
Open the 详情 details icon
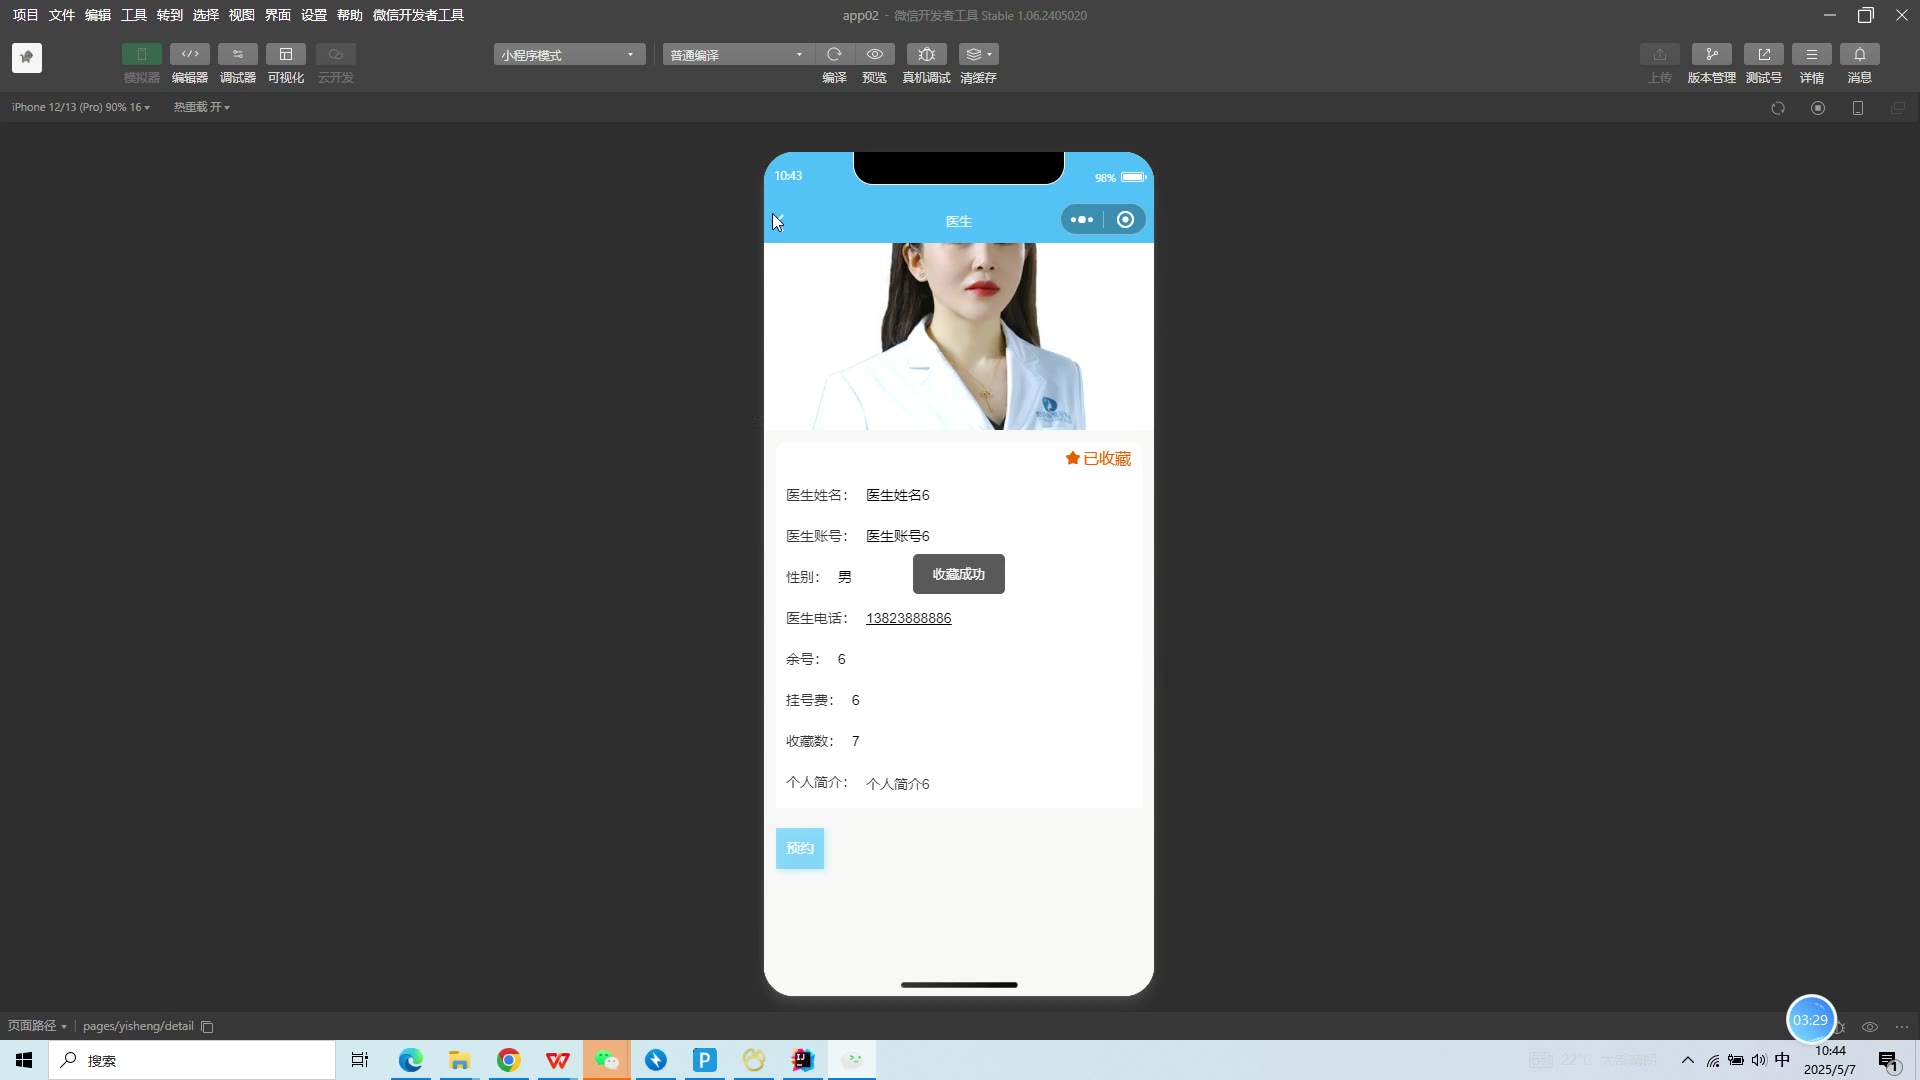click(1811, 54)
